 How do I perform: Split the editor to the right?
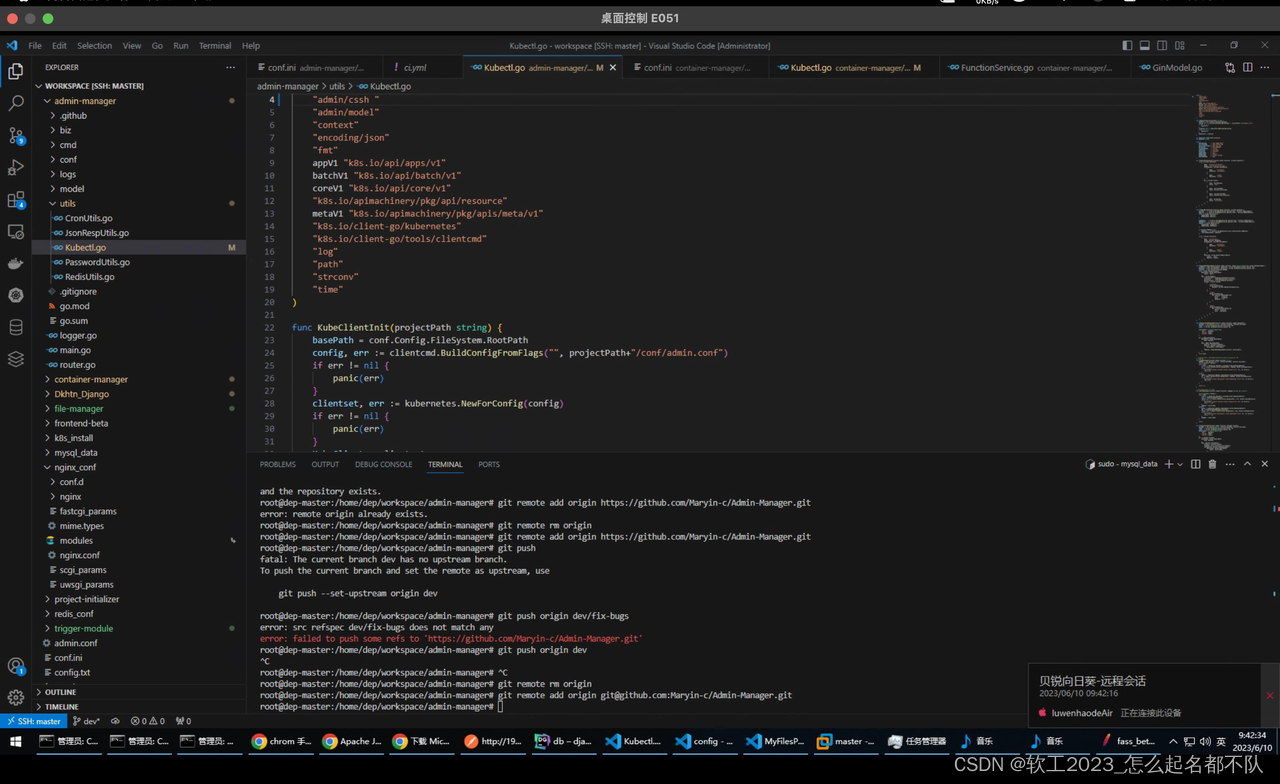point(1248,68)
